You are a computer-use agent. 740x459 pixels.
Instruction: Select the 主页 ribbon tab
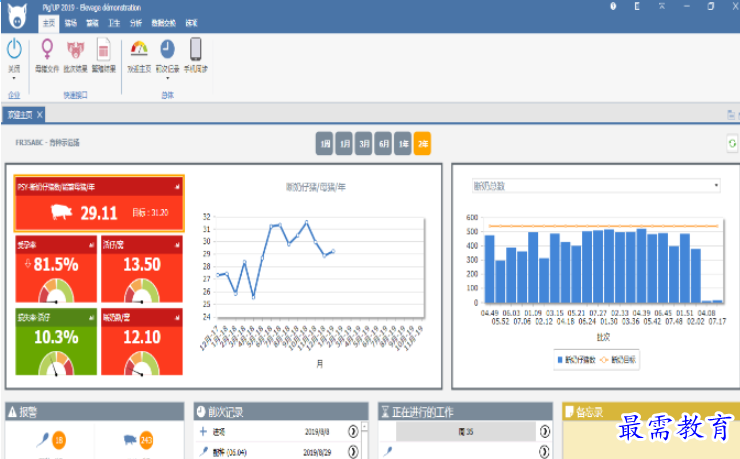point(49,23)
